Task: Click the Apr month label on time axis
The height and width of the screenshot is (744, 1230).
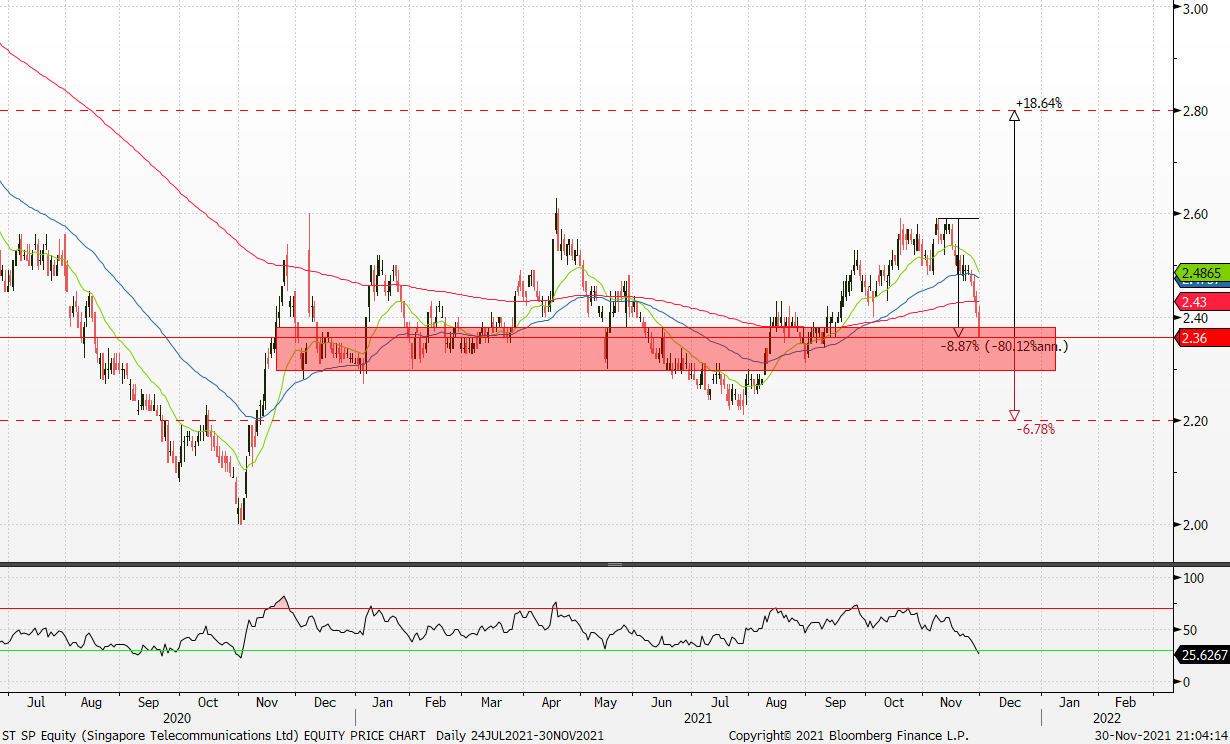Action: pyautogui.click(x=550, y=703)
